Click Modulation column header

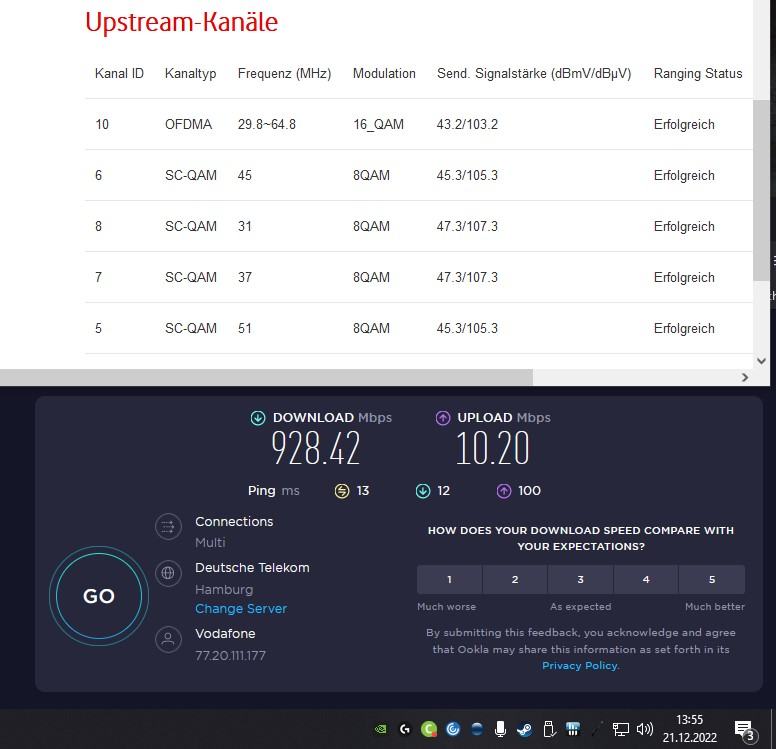click(x=384, y=73)
